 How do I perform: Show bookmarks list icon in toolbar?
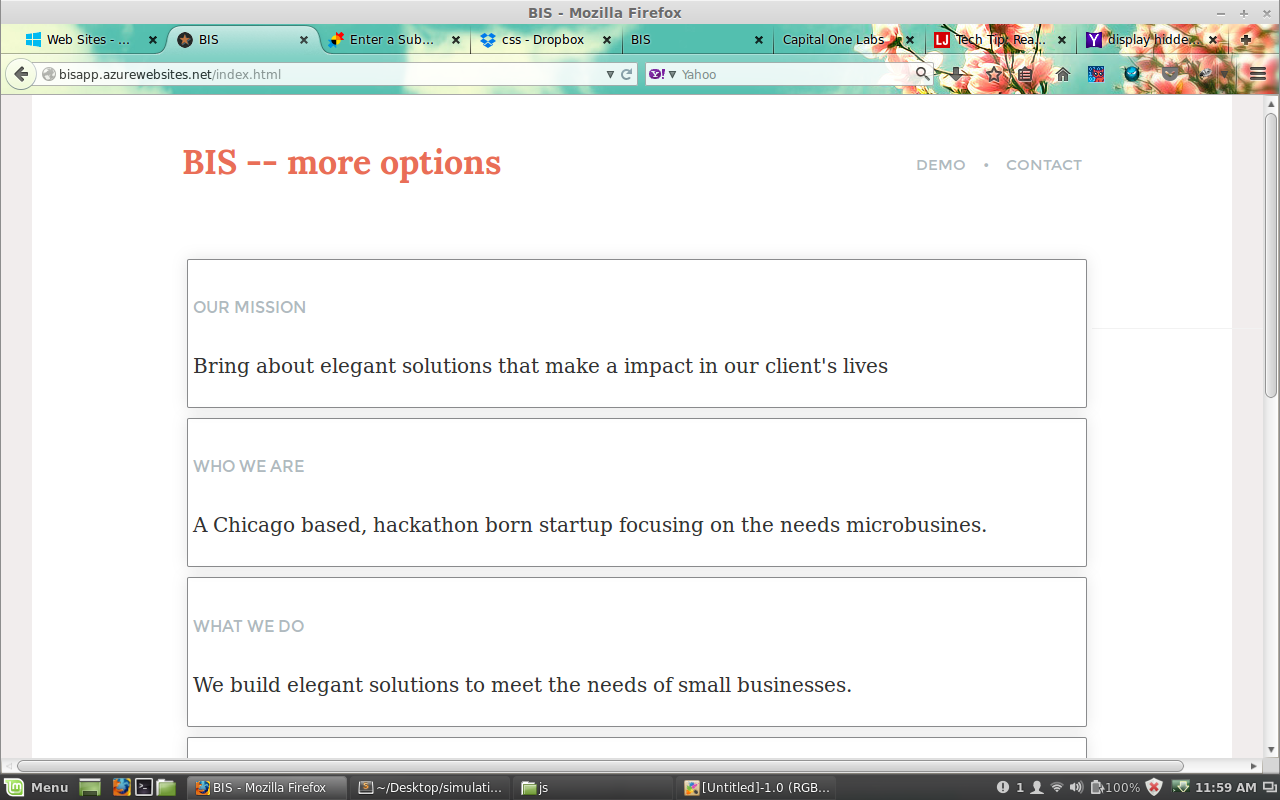pyautogui.click(x=1025, y=74)
